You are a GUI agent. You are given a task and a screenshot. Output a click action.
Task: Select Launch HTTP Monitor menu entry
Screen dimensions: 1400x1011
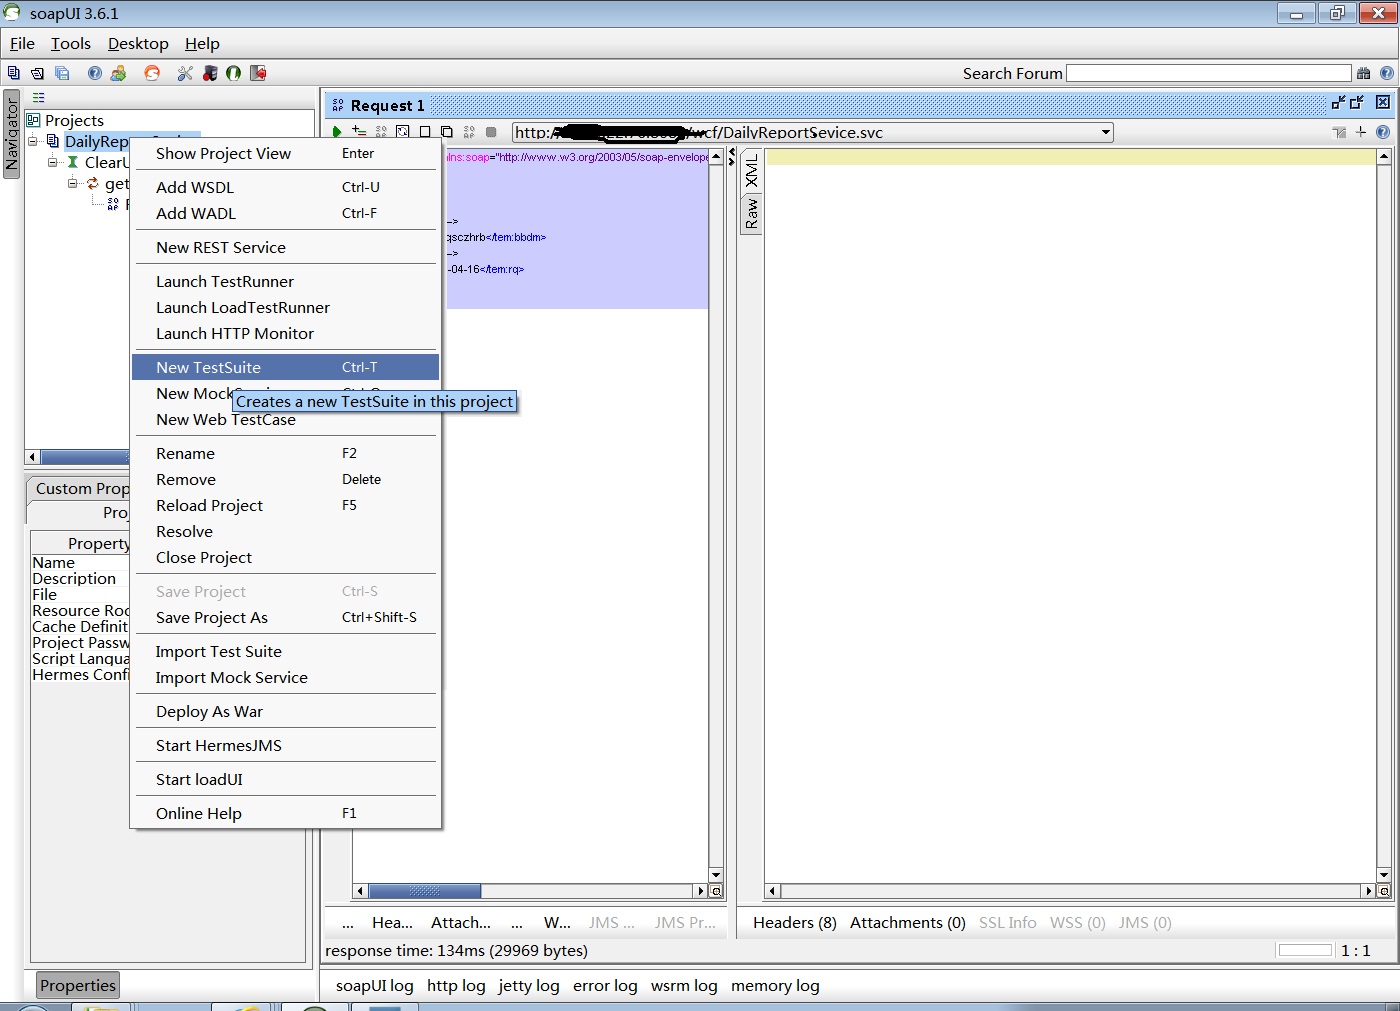click(286, 333)
